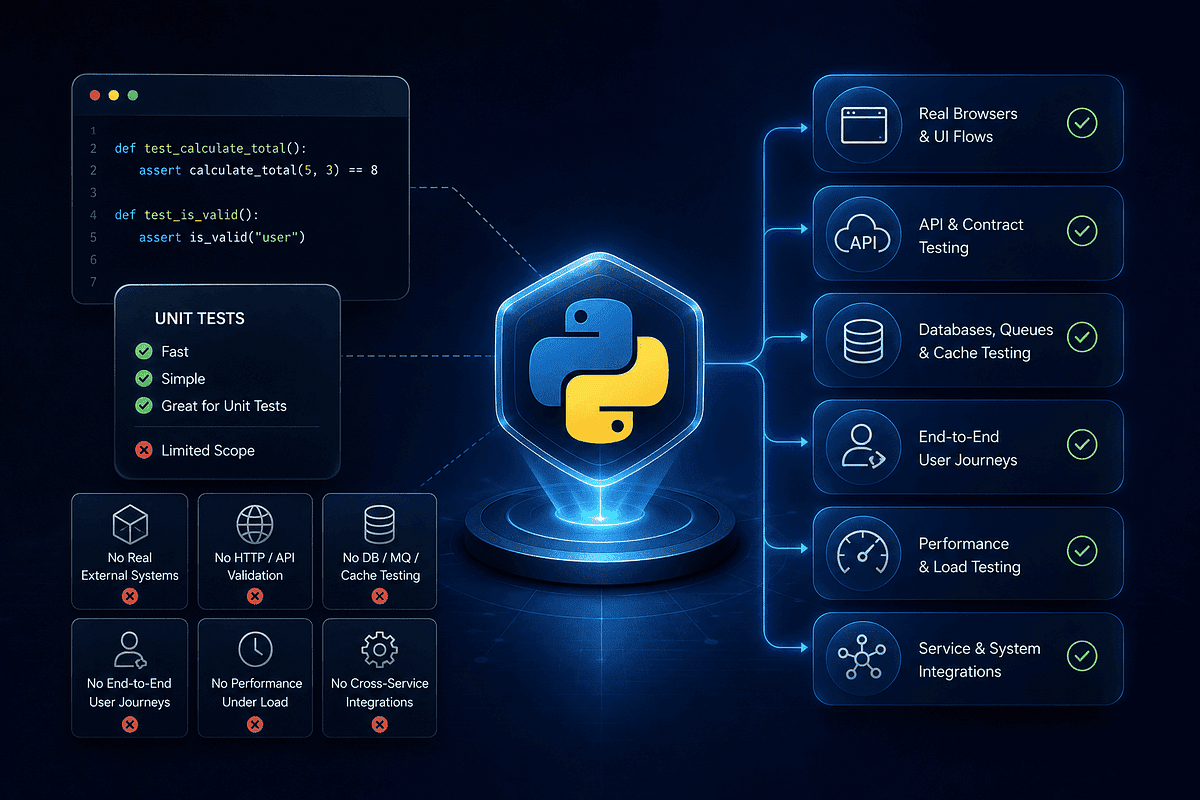Click the green check next to Simple
Image resolution: width=1200 pixels, height=800 pixels.
(143, 379)
